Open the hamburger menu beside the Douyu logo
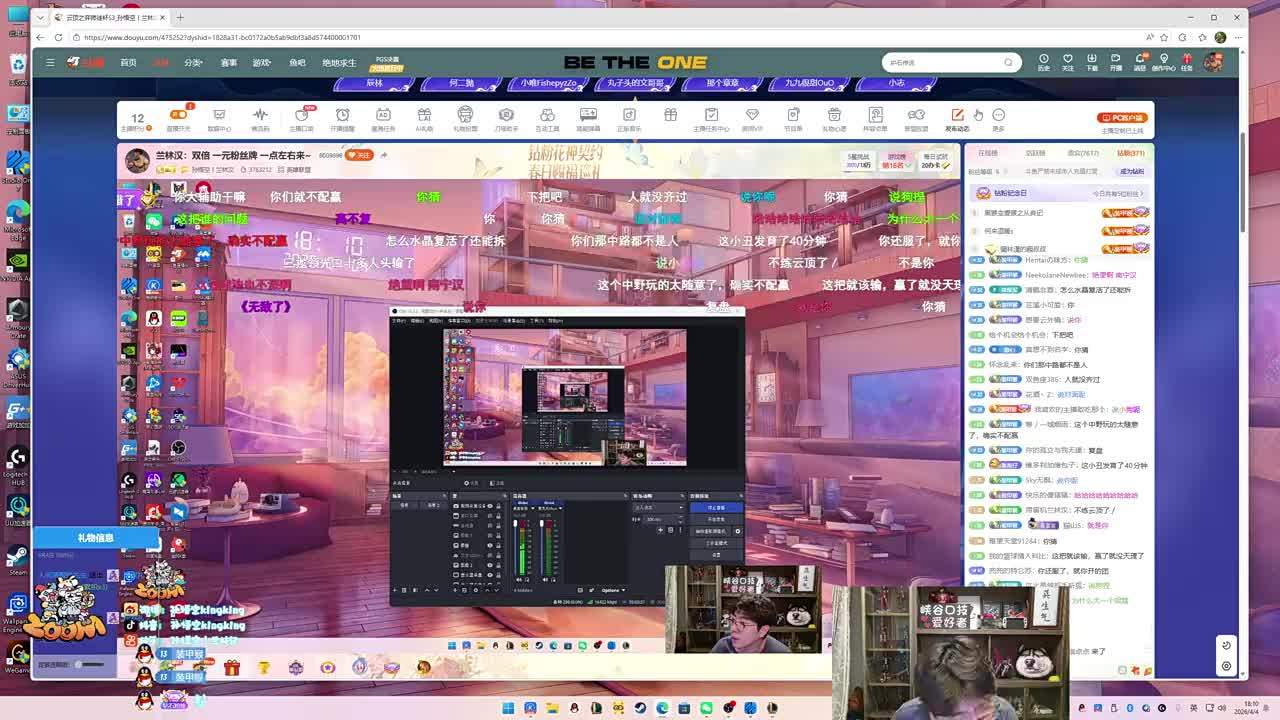1280x720 pixels. (50, 62)
